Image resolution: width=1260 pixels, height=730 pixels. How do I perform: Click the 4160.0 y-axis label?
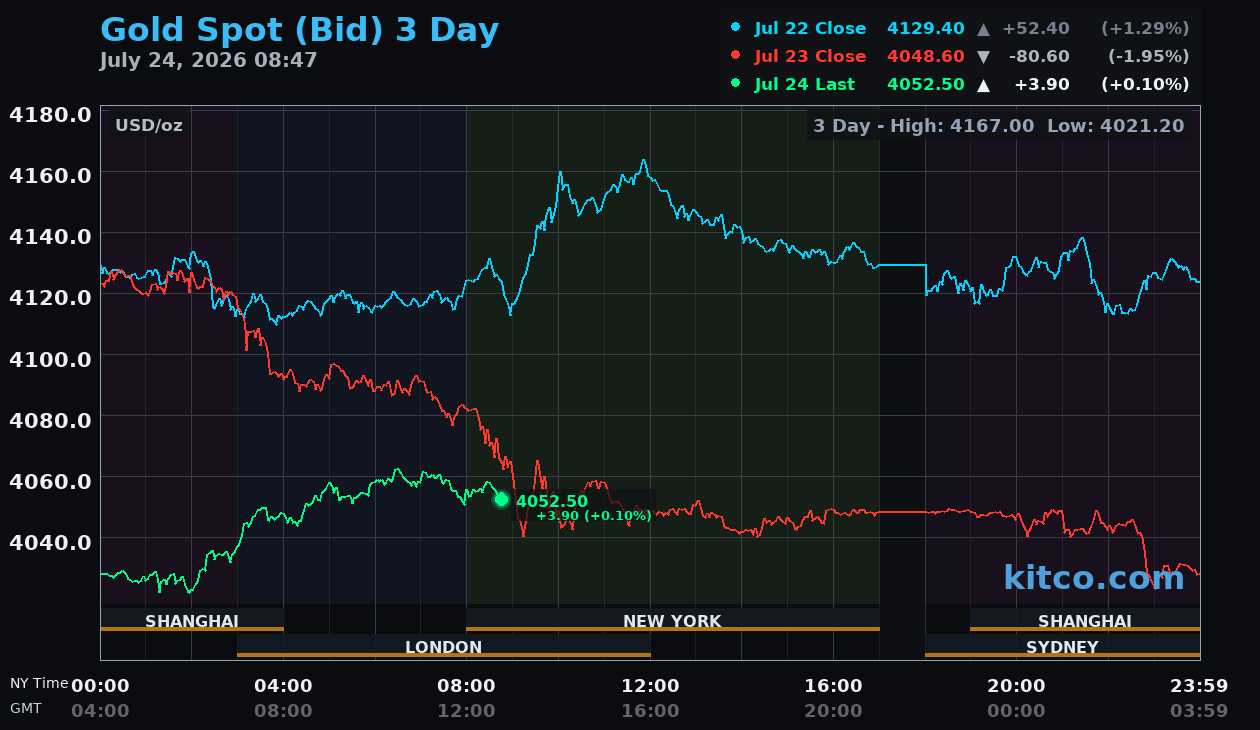click(50, 175)
